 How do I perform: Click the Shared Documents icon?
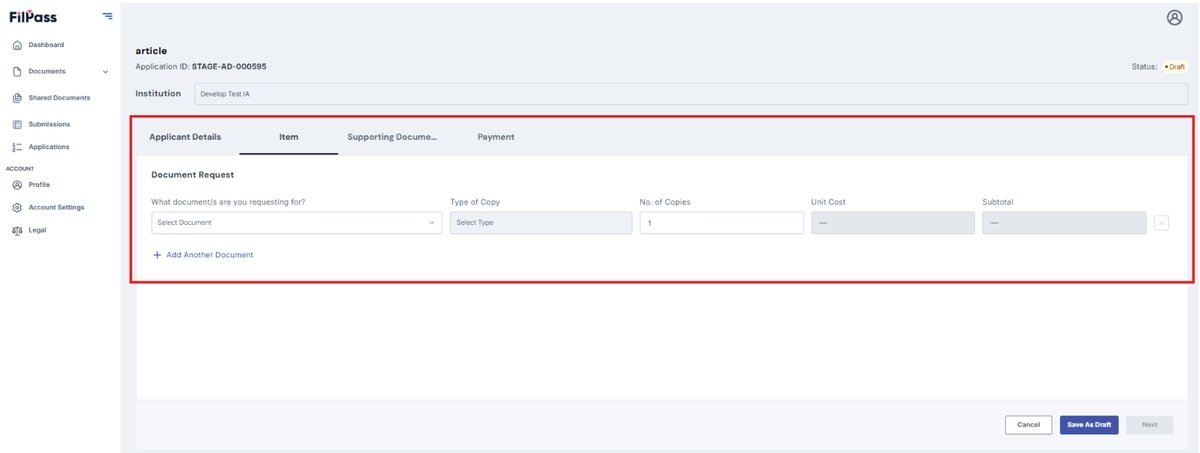(x=17, y=98)
